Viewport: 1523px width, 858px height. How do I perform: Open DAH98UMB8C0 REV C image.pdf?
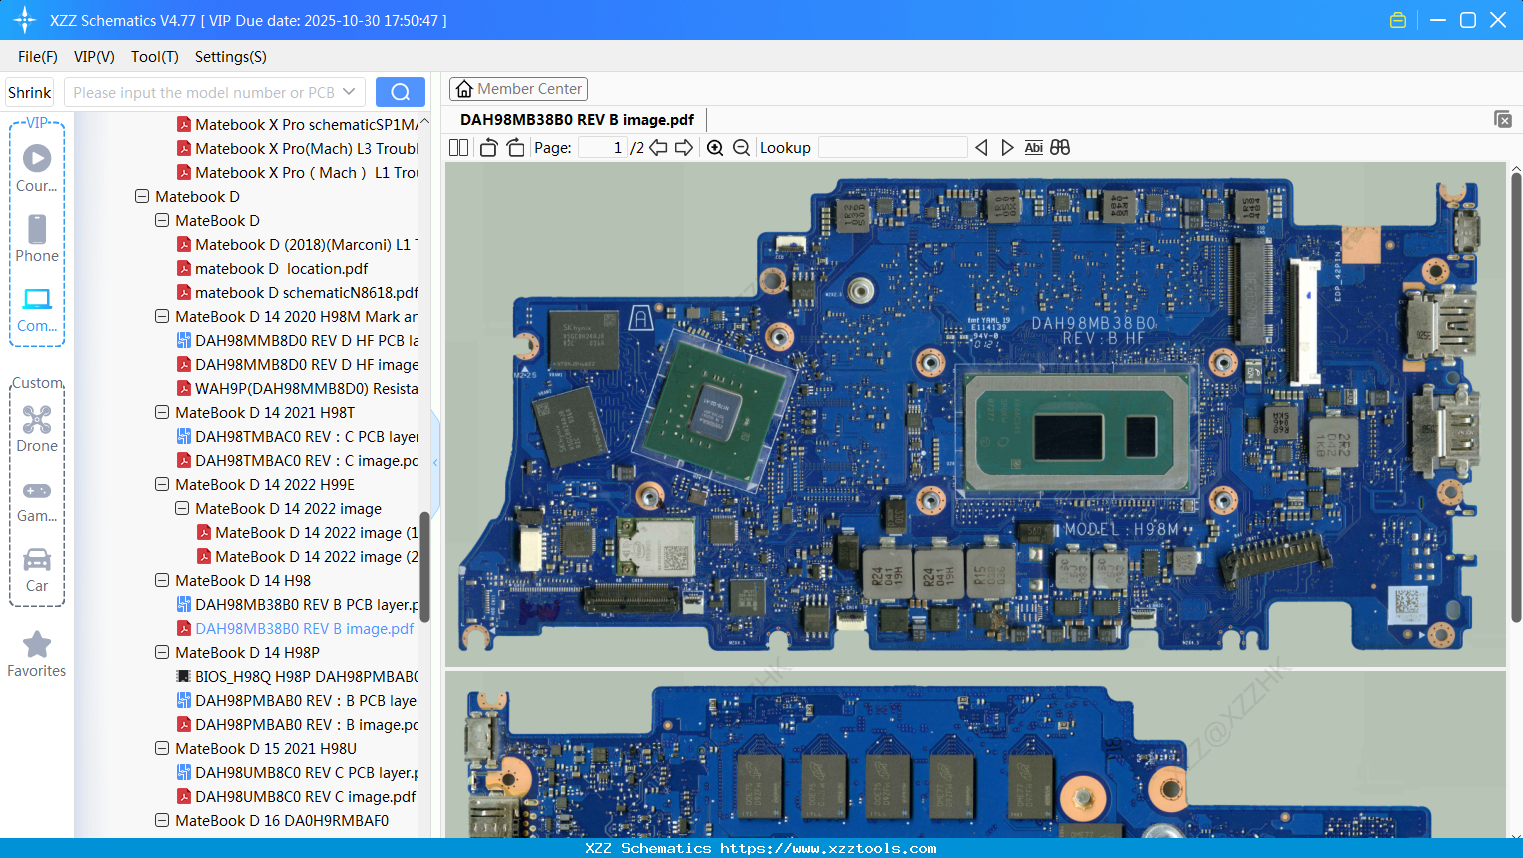click(x=305, y=797)
